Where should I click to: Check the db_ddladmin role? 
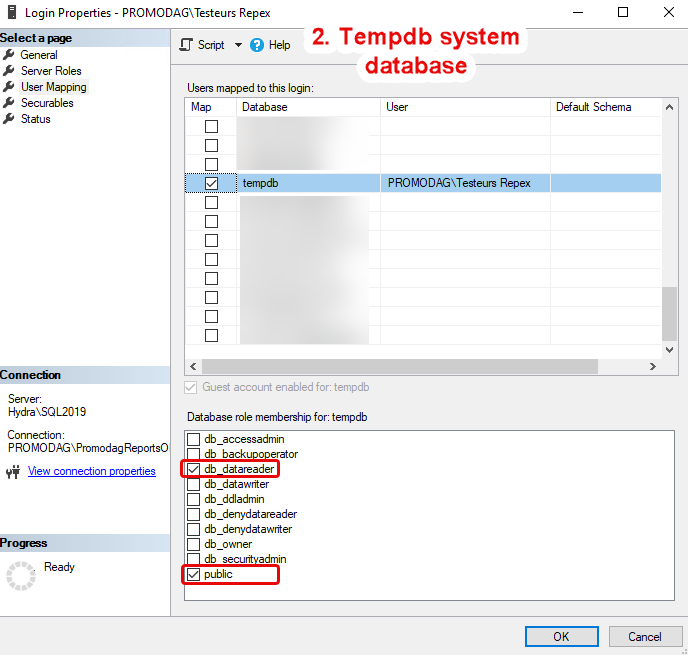click(193, 499)
